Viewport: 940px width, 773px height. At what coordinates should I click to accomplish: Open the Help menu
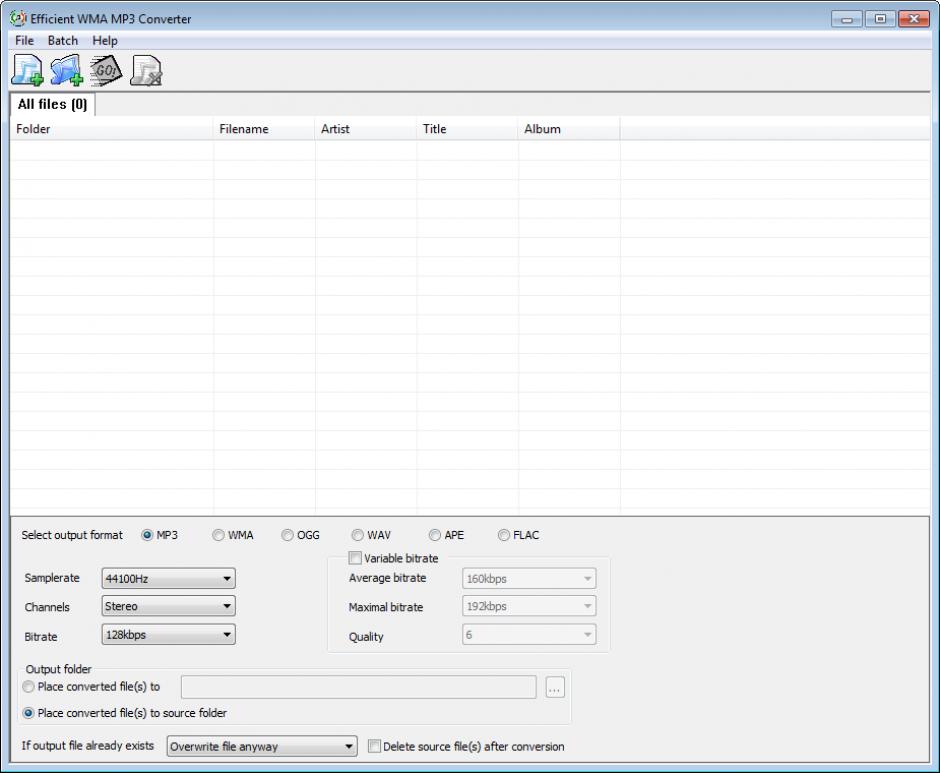coord(105,40)
